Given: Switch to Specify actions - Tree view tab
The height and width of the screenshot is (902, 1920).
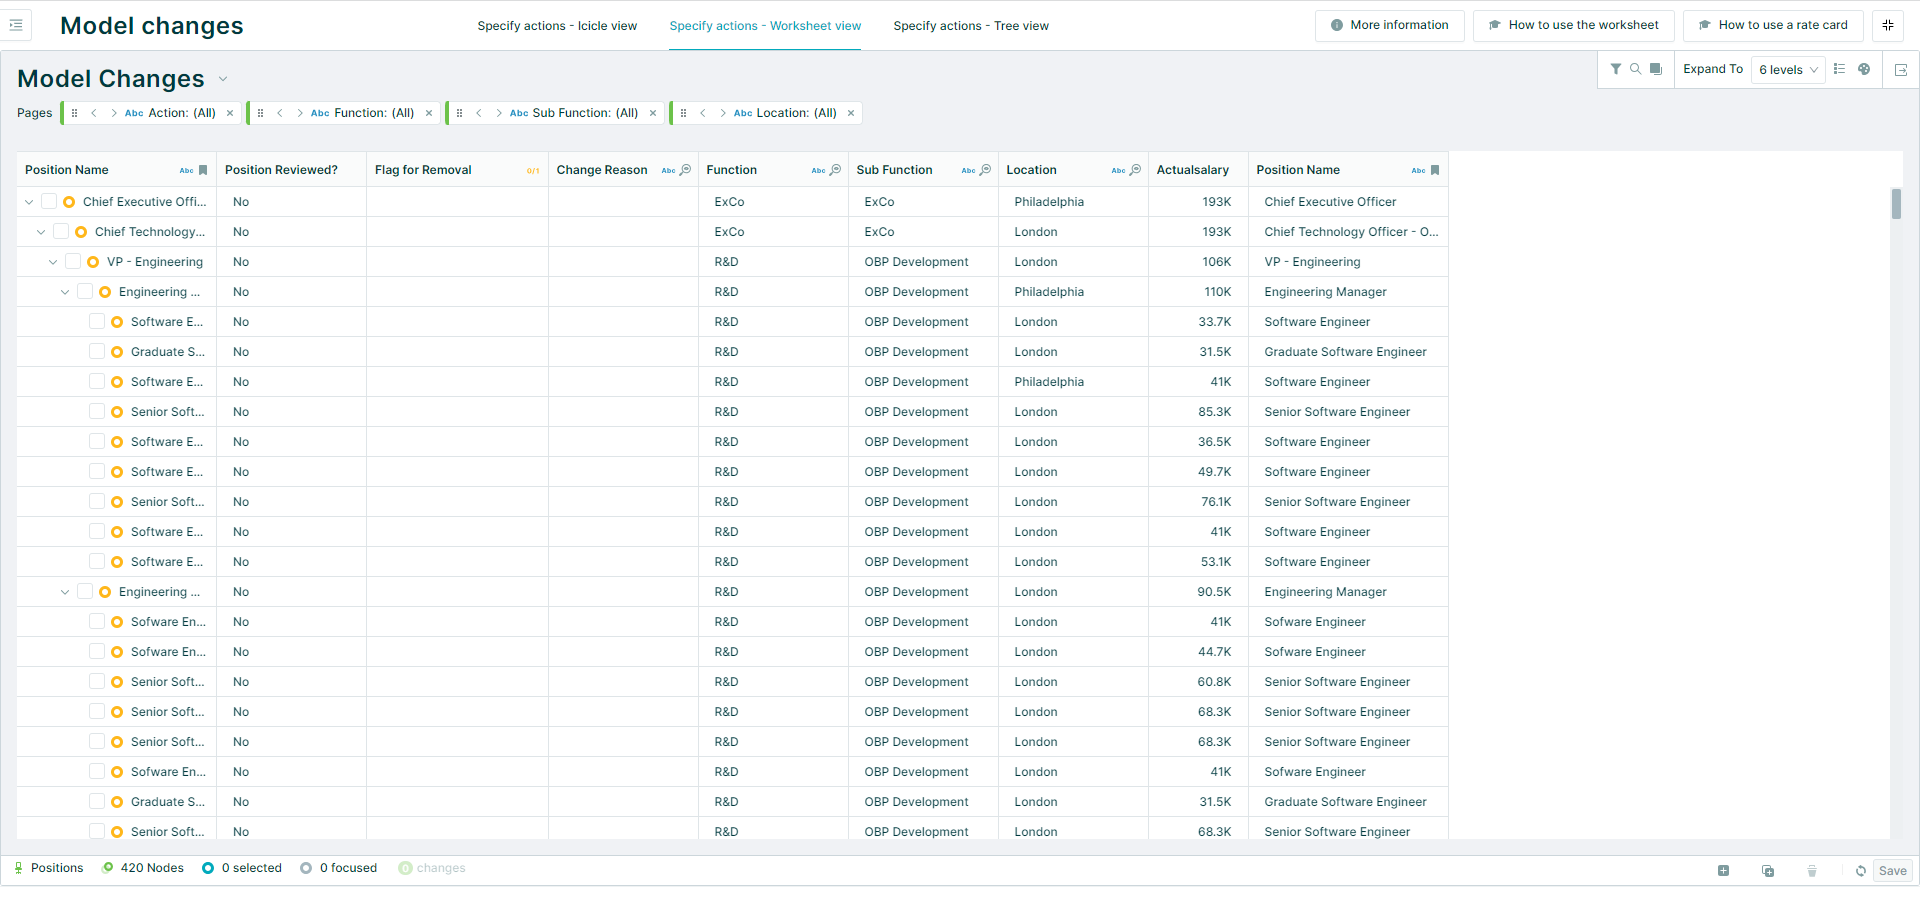Looking at the screenshot, I should click(x=971, y=26).
